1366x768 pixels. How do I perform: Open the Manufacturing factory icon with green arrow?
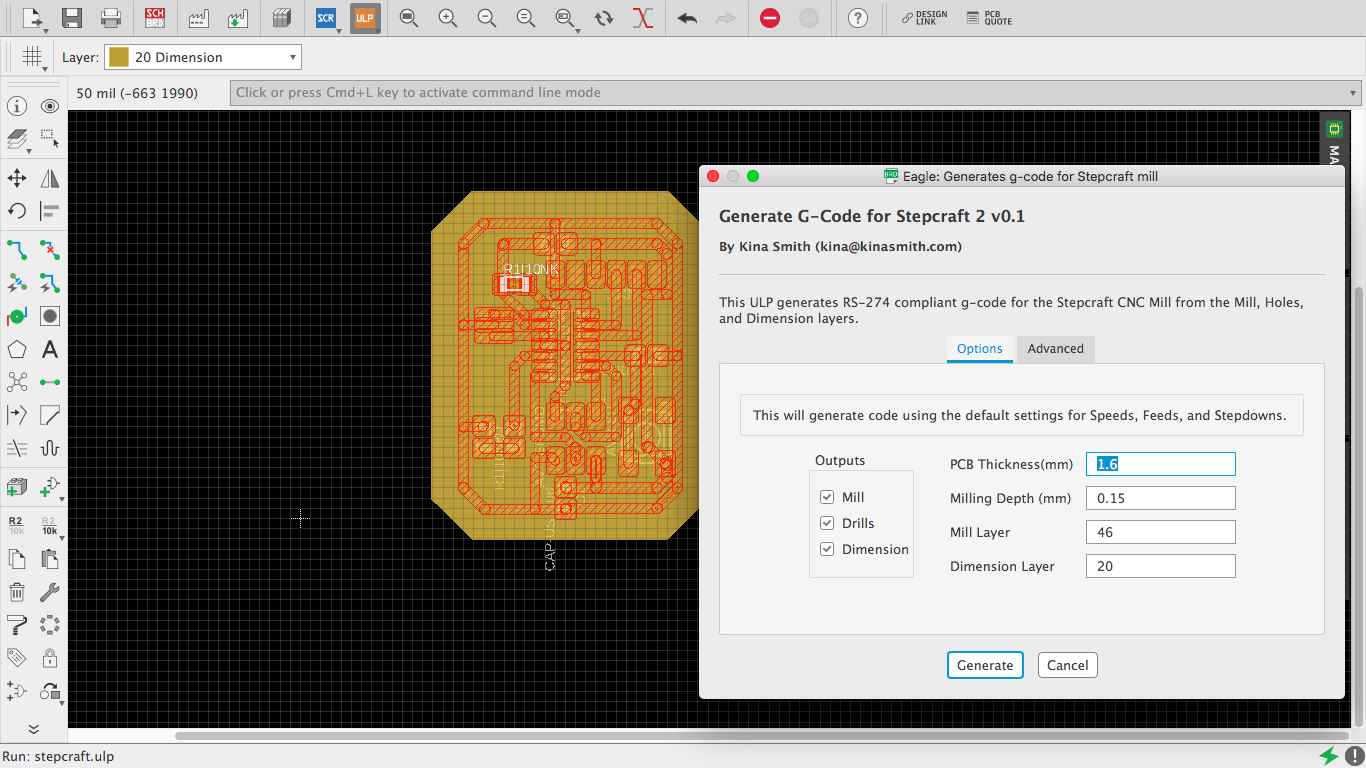237,18
